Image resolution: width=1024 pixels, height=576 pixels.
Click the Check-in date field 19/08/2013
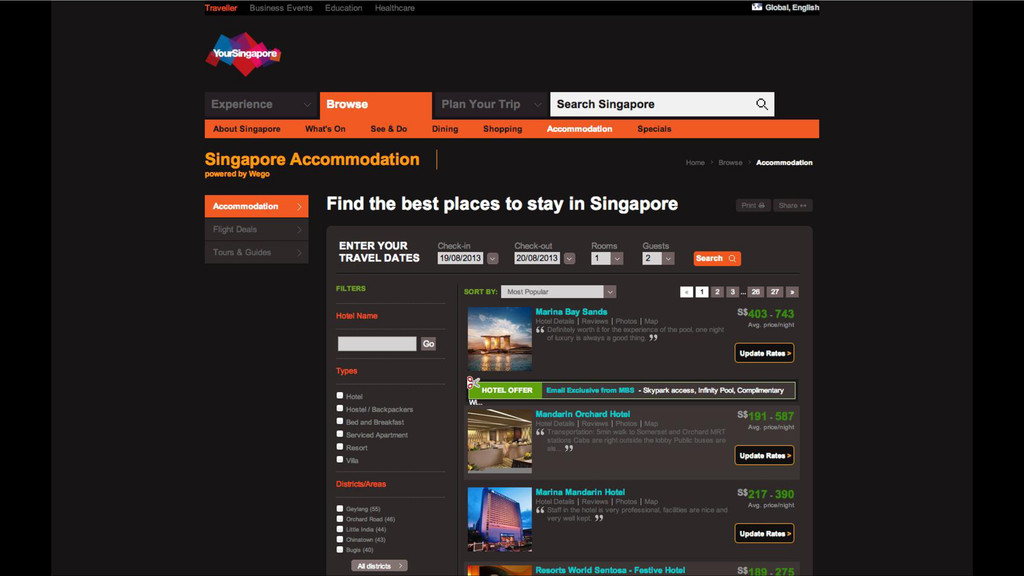(x=460, y=259)
